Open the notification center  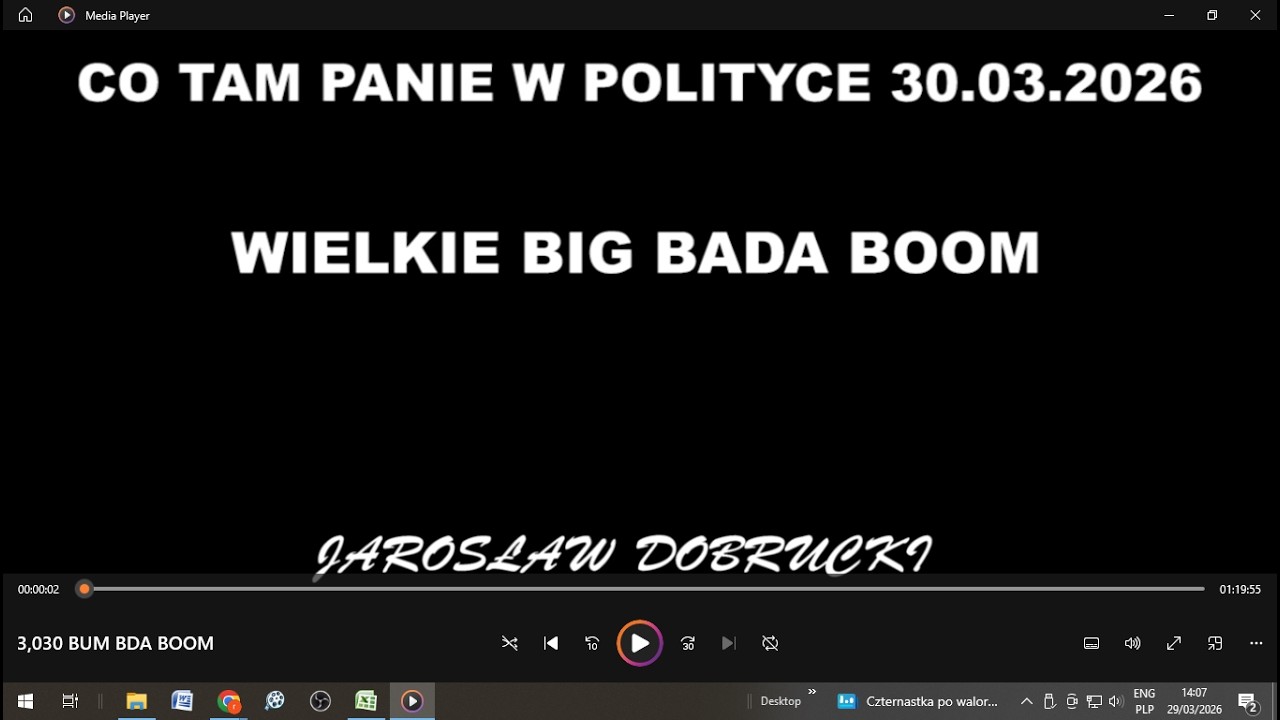pos(1248,701)
